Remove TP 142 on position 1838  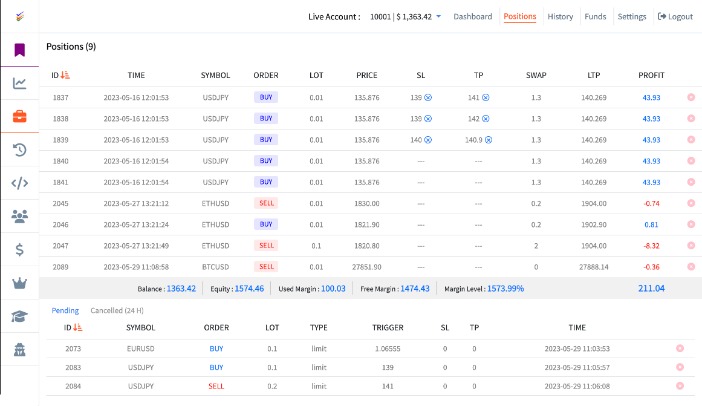(x=485, y=119)
